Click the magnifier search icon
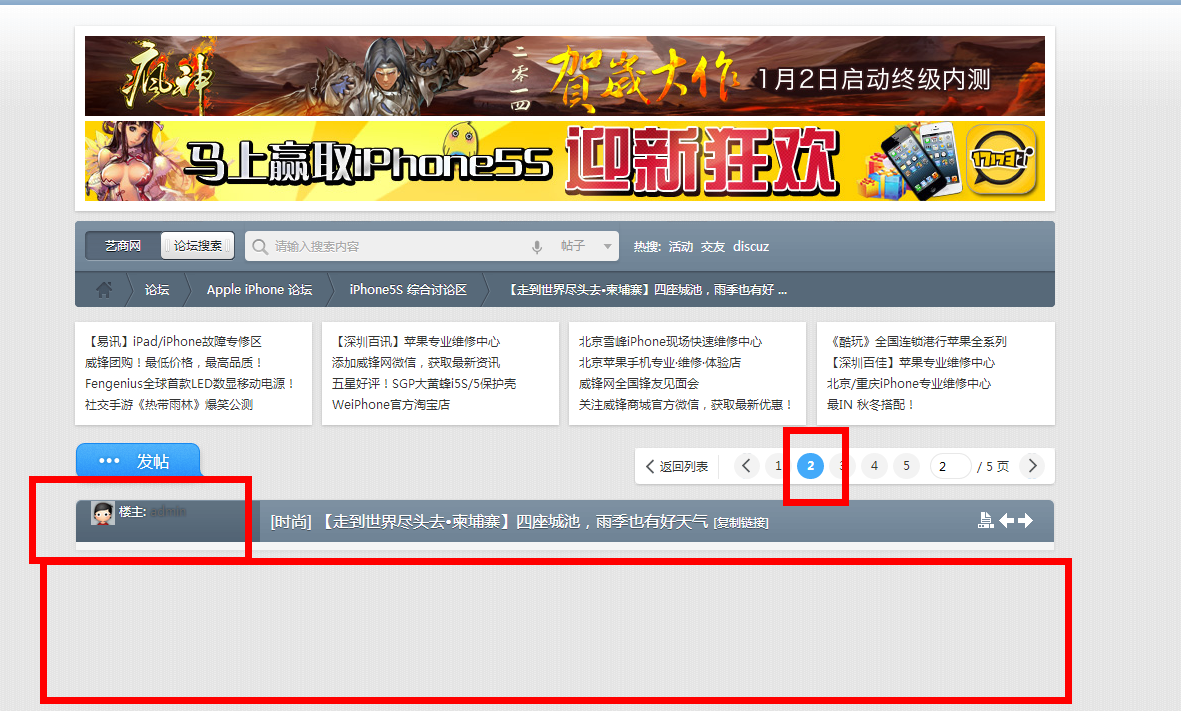Screen dimensions: 1181x711 click(260, 246)
